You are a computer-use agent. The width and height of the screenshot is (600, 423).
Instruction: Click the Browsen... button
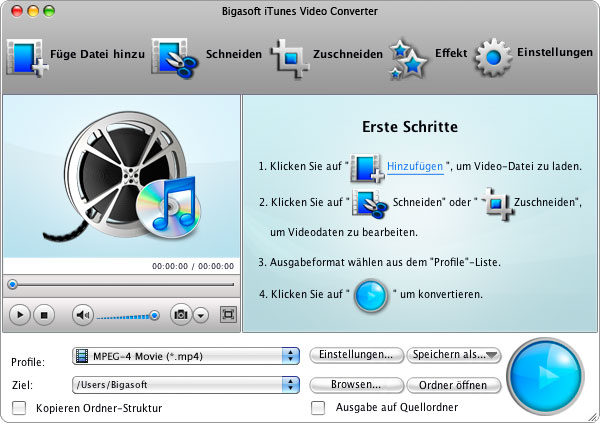click(x=356, y=385)
